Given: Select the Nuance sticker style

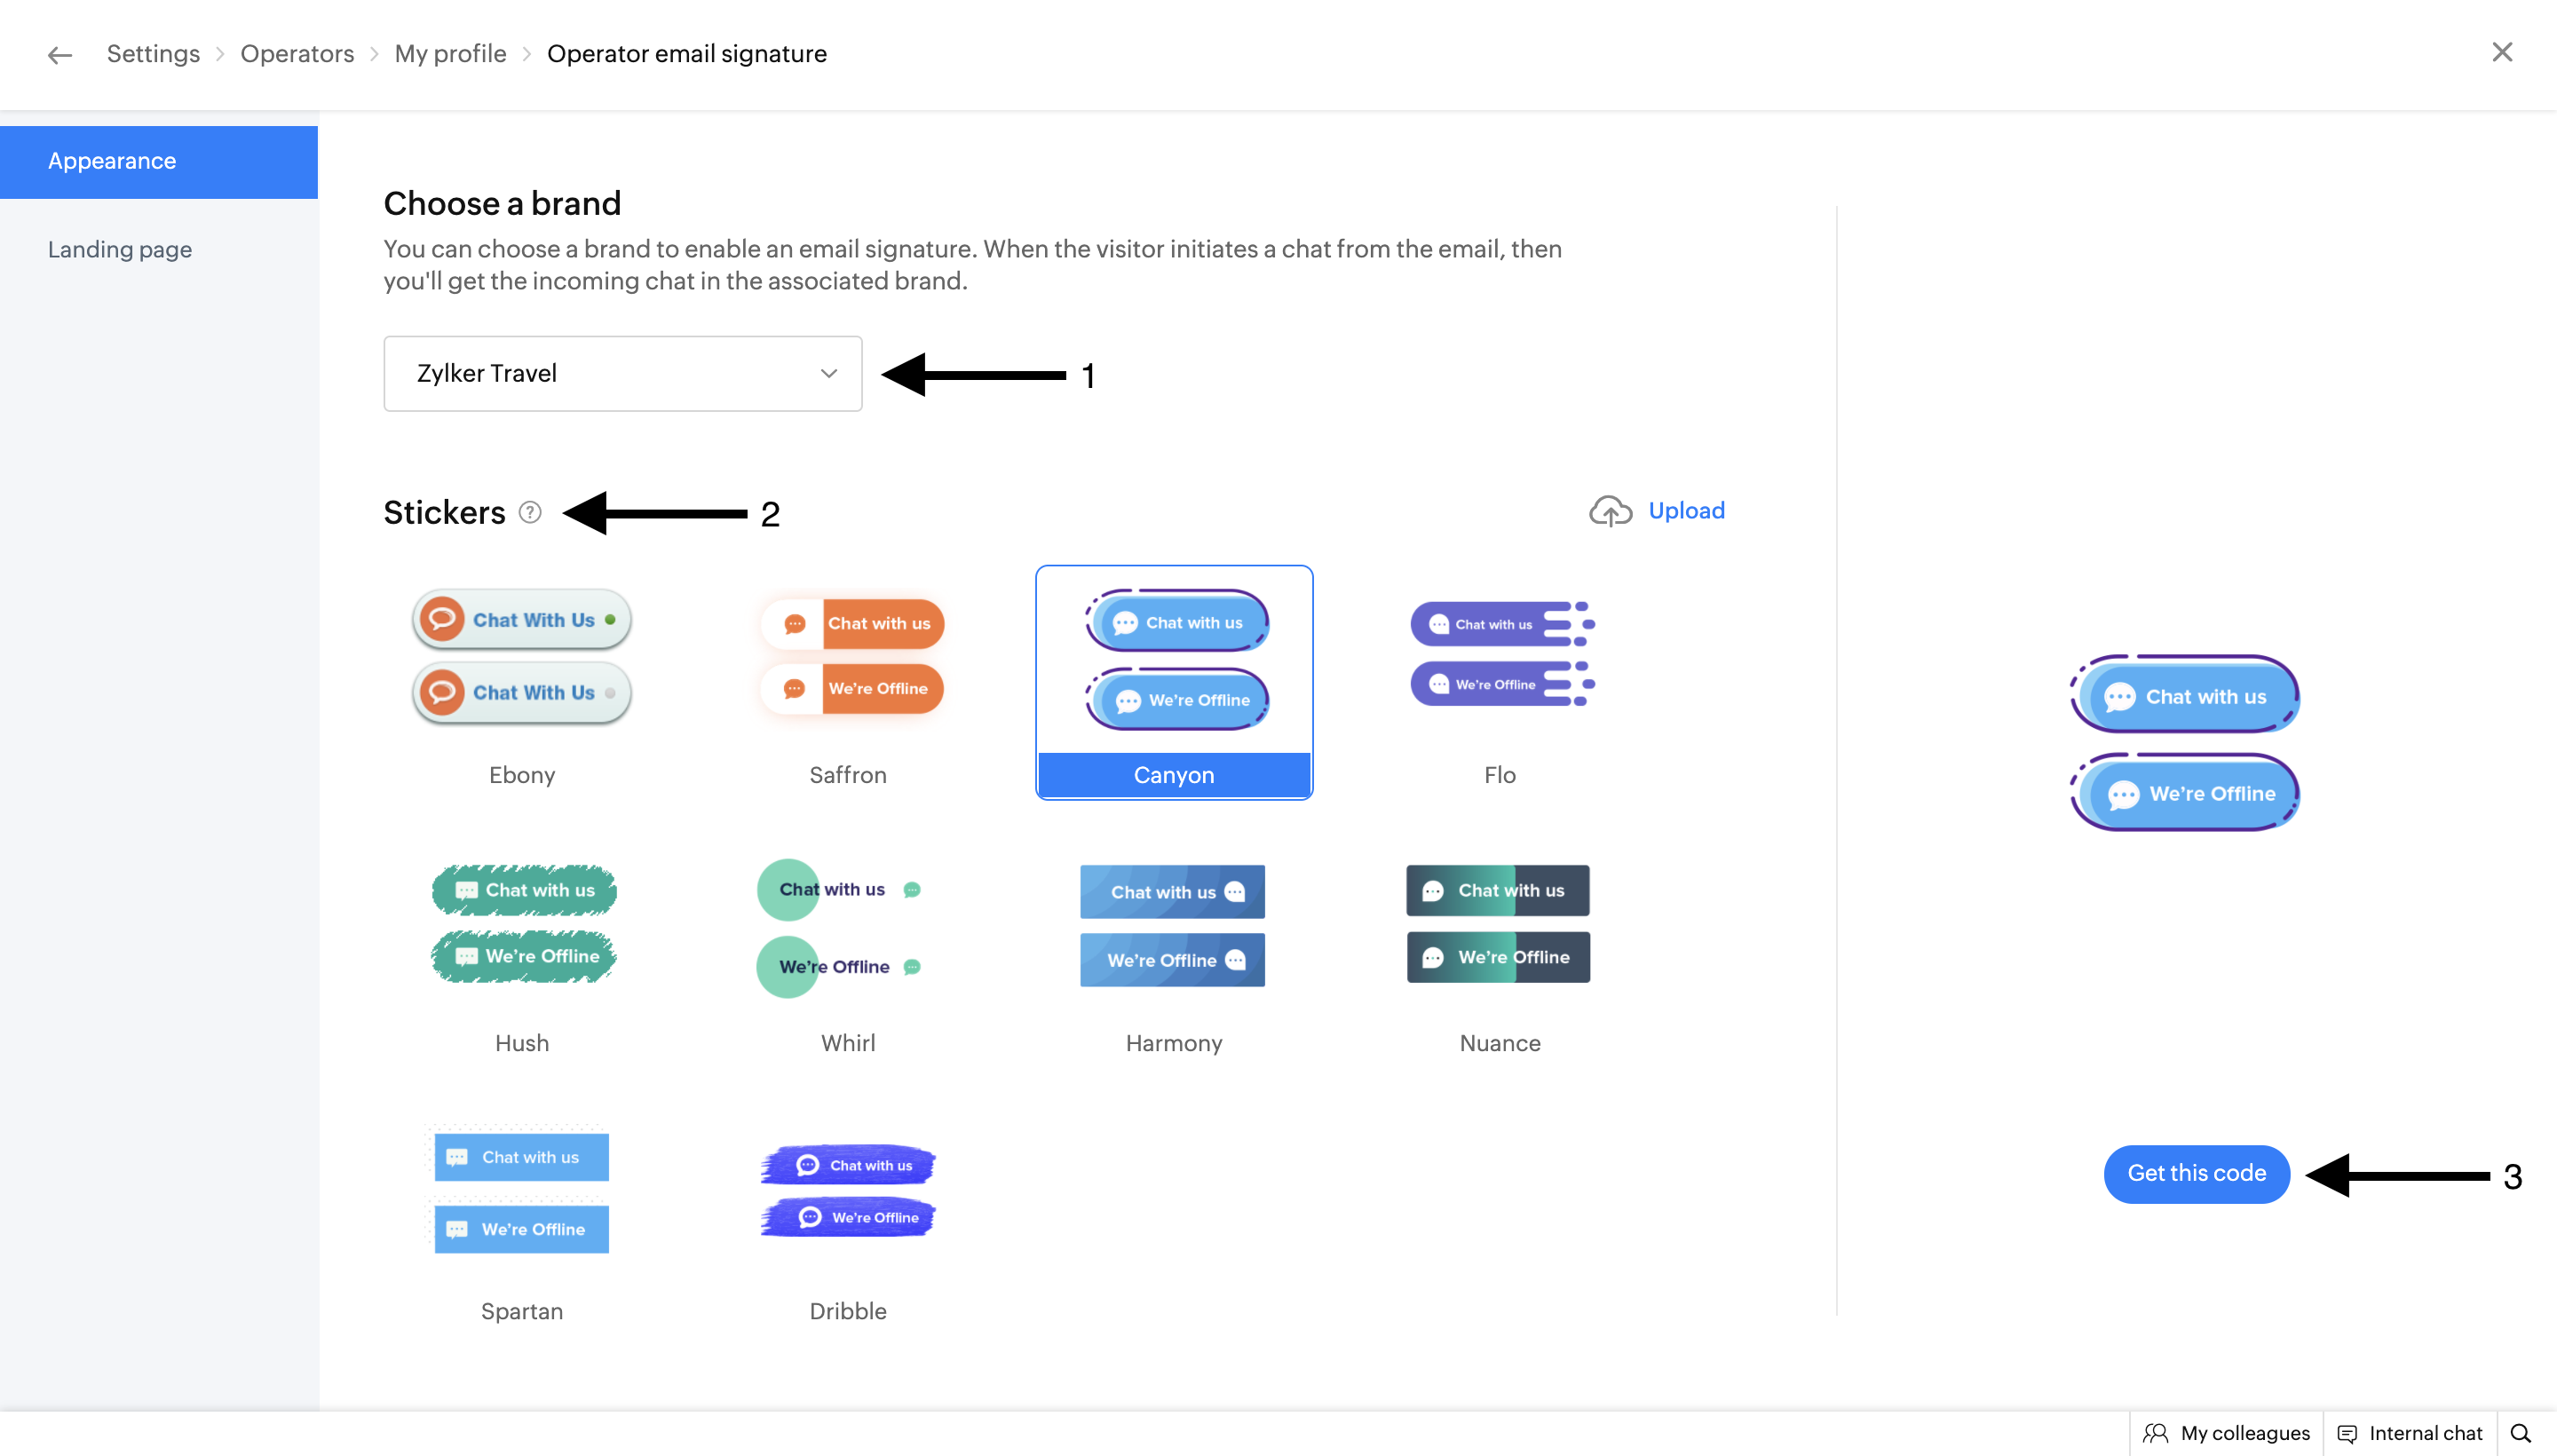Looking at the screenshot, I should pos(1500,952).
